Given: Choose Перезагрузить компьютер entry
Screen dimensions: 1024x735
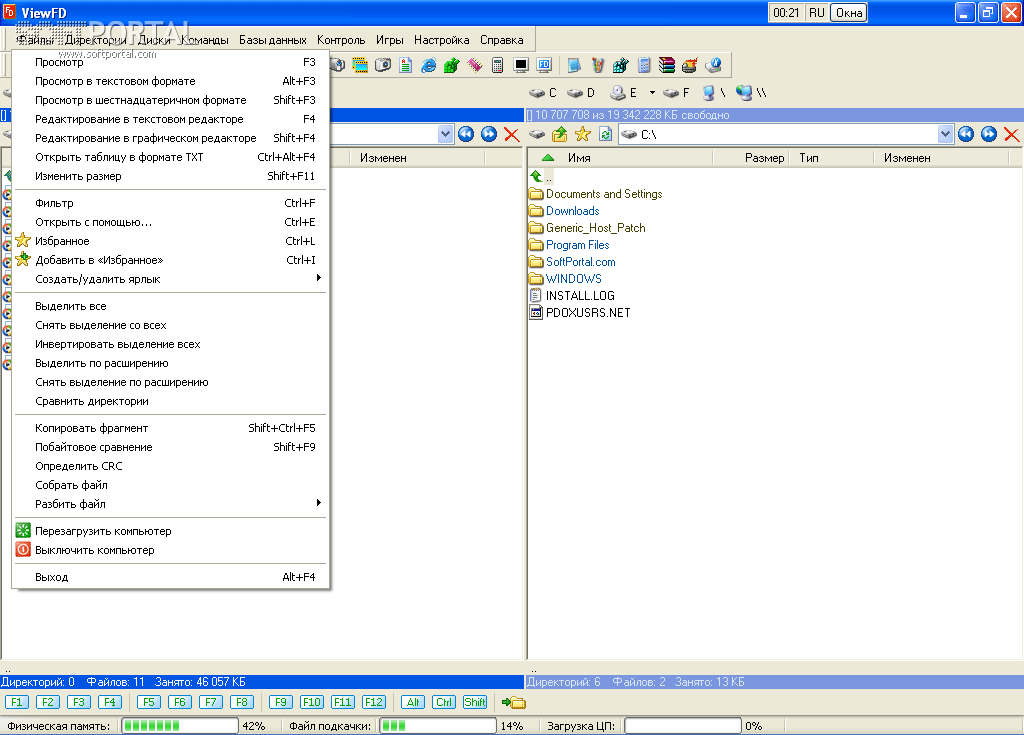Looking at the screenshot, I should (170, 531).
